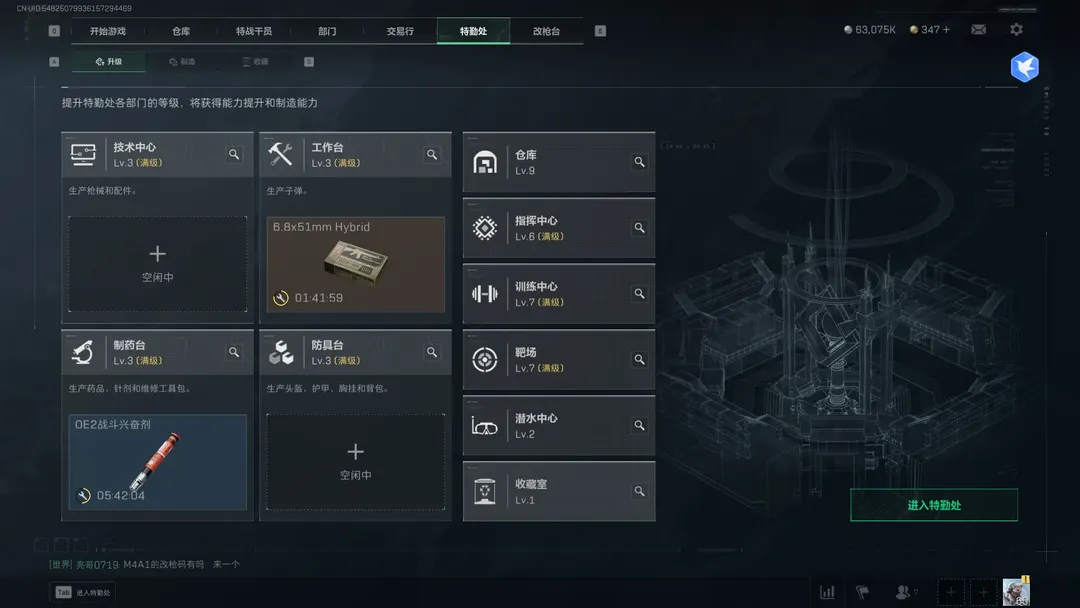Click the plus next to 347 currency
This screenshot has height=608, width=1080.
tap(946, 30)
